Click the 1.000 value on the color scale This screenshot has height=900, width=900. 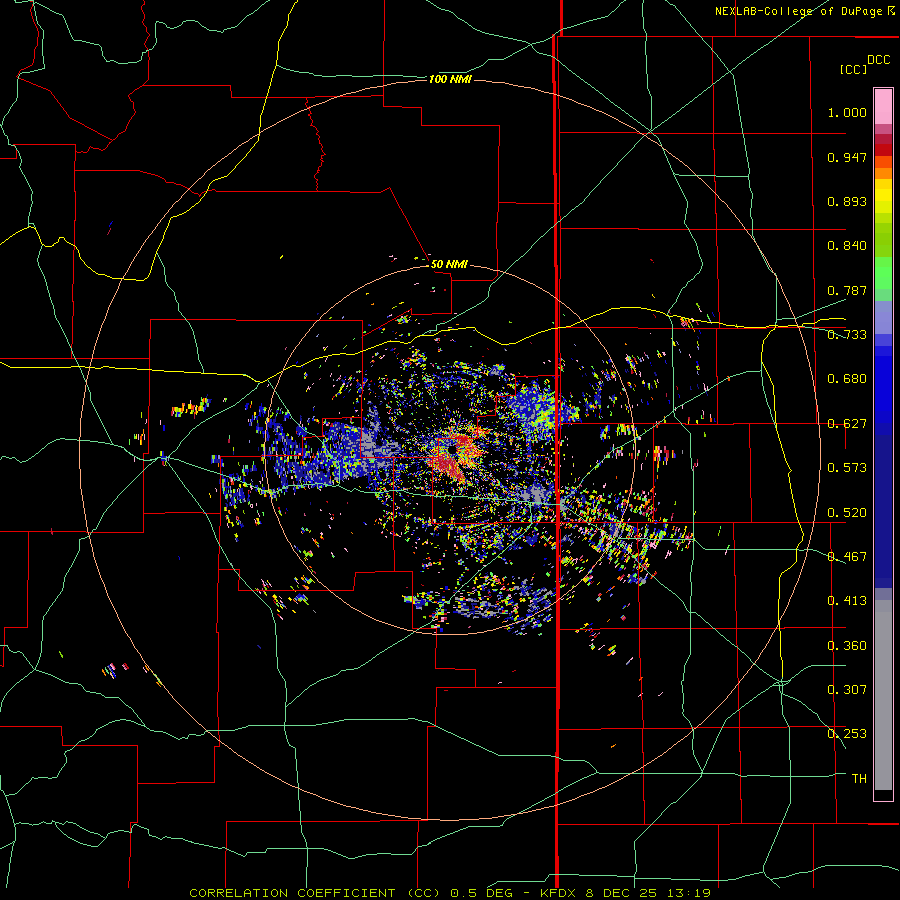pyautogui.click(x=847, y=112)
